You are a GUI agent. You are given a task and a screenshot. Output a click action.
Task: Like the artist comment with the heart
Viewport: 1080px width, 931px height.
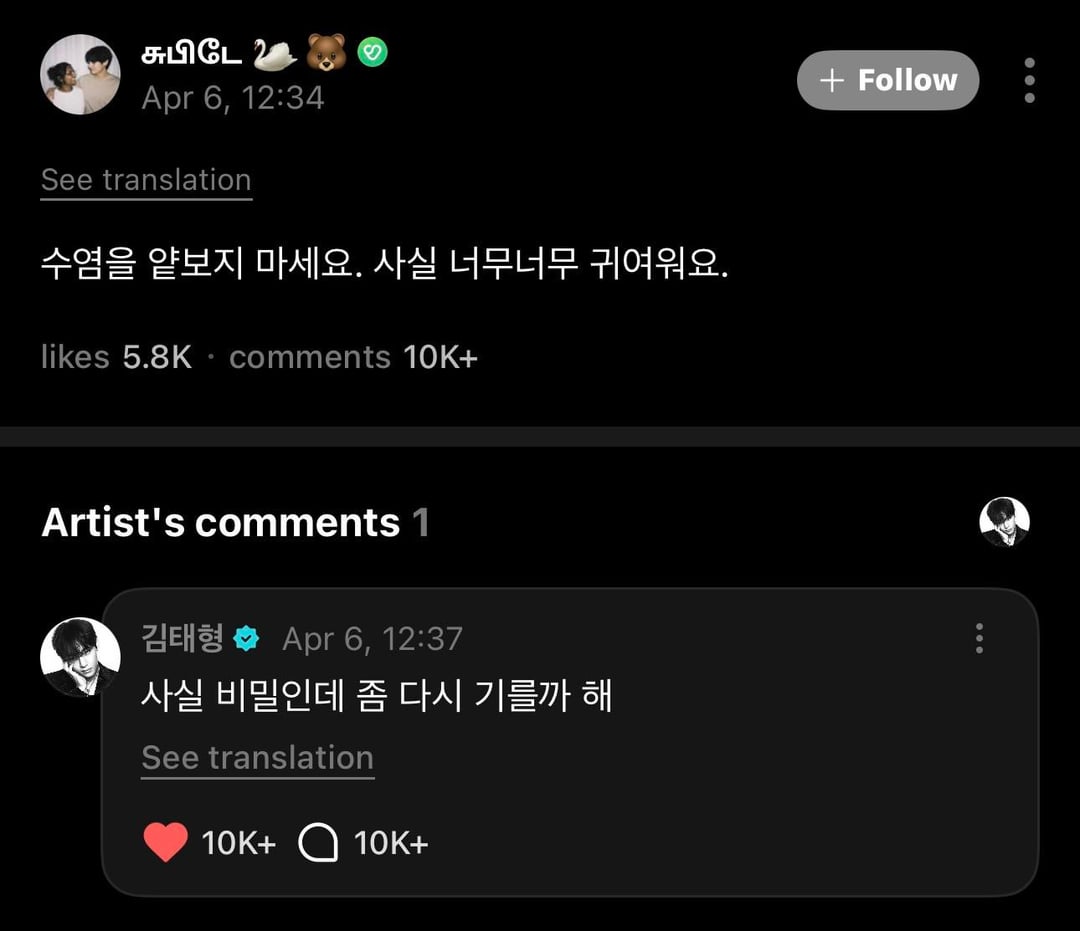pyautogui.click(x=165, y=843)
